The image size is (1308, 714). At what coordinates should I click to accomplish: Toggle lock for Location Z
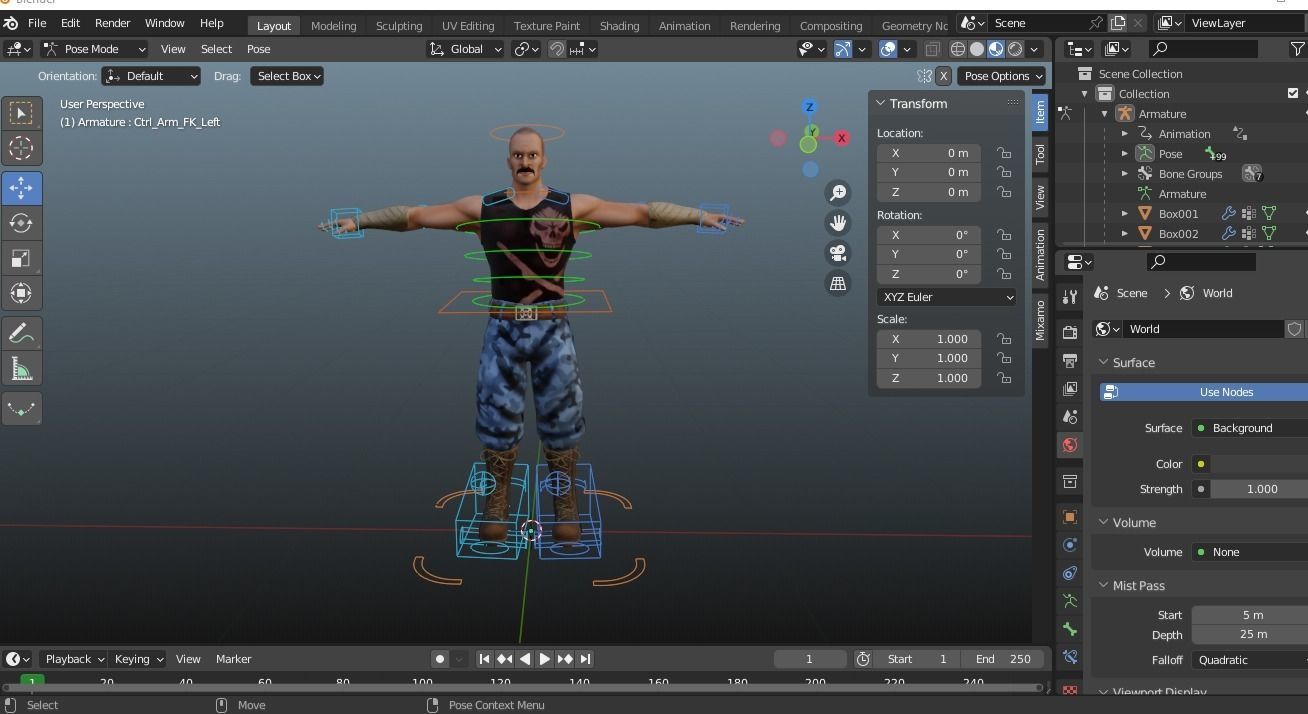(1003, 192)
